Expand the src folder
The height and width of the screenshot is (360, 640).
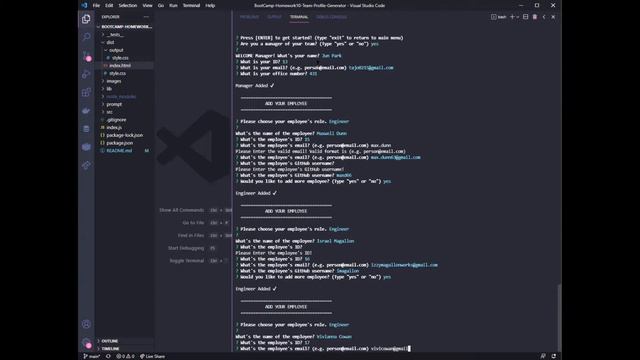[x=109, y=112]
